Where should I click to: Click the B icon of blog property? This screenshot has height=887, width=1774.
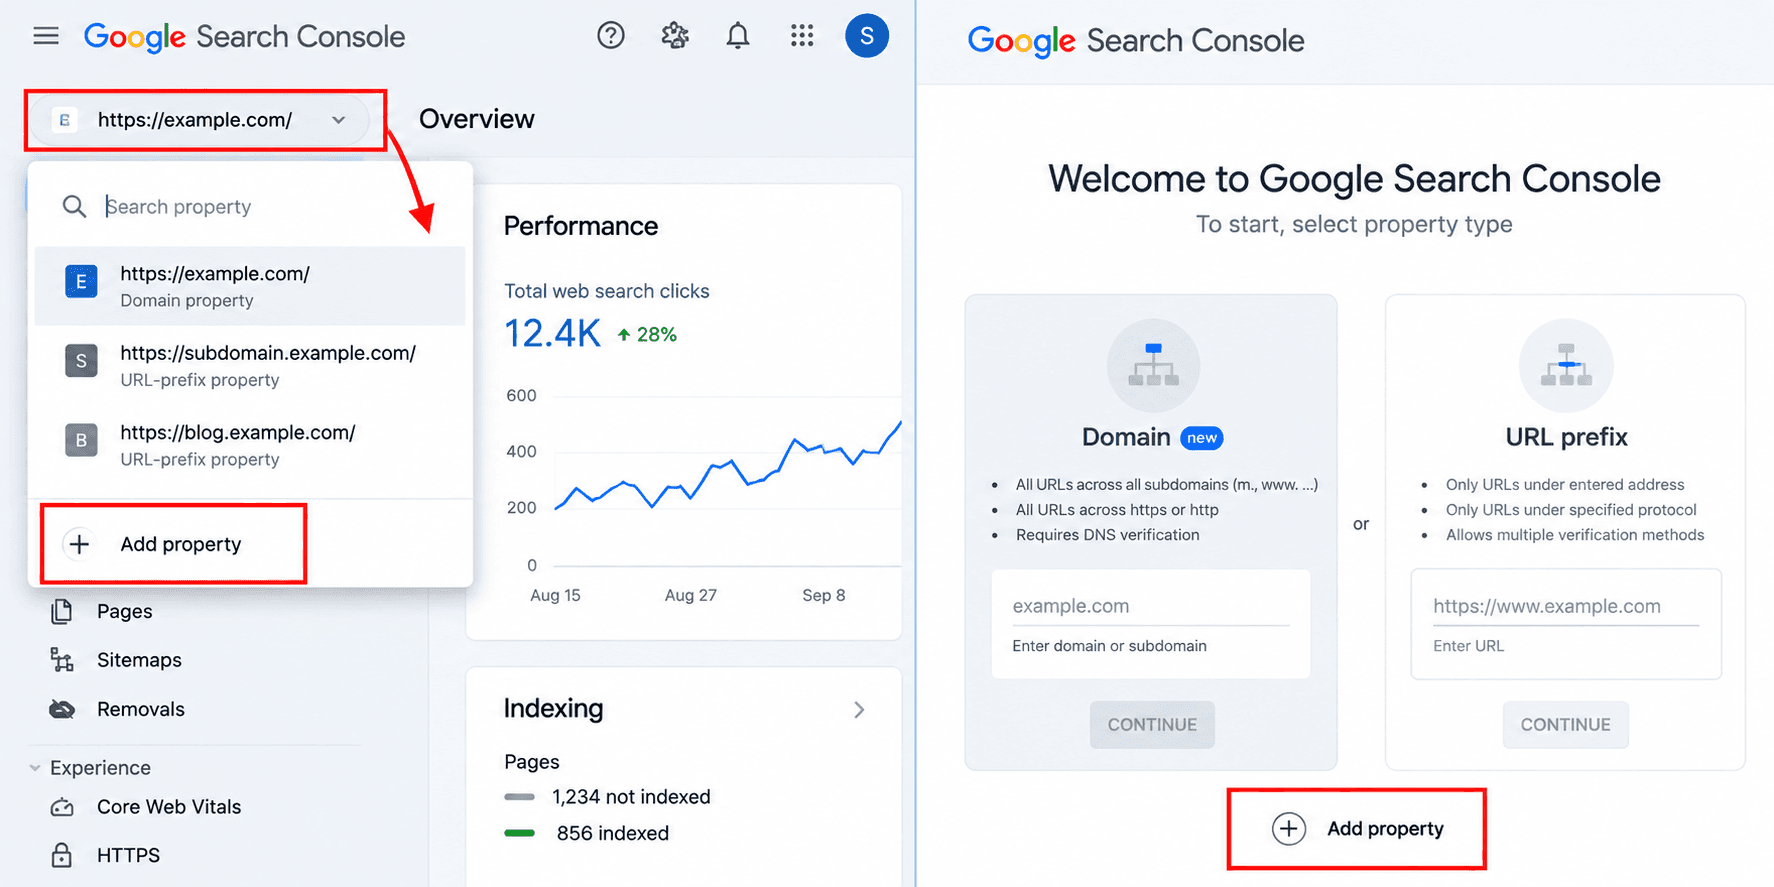81,440
